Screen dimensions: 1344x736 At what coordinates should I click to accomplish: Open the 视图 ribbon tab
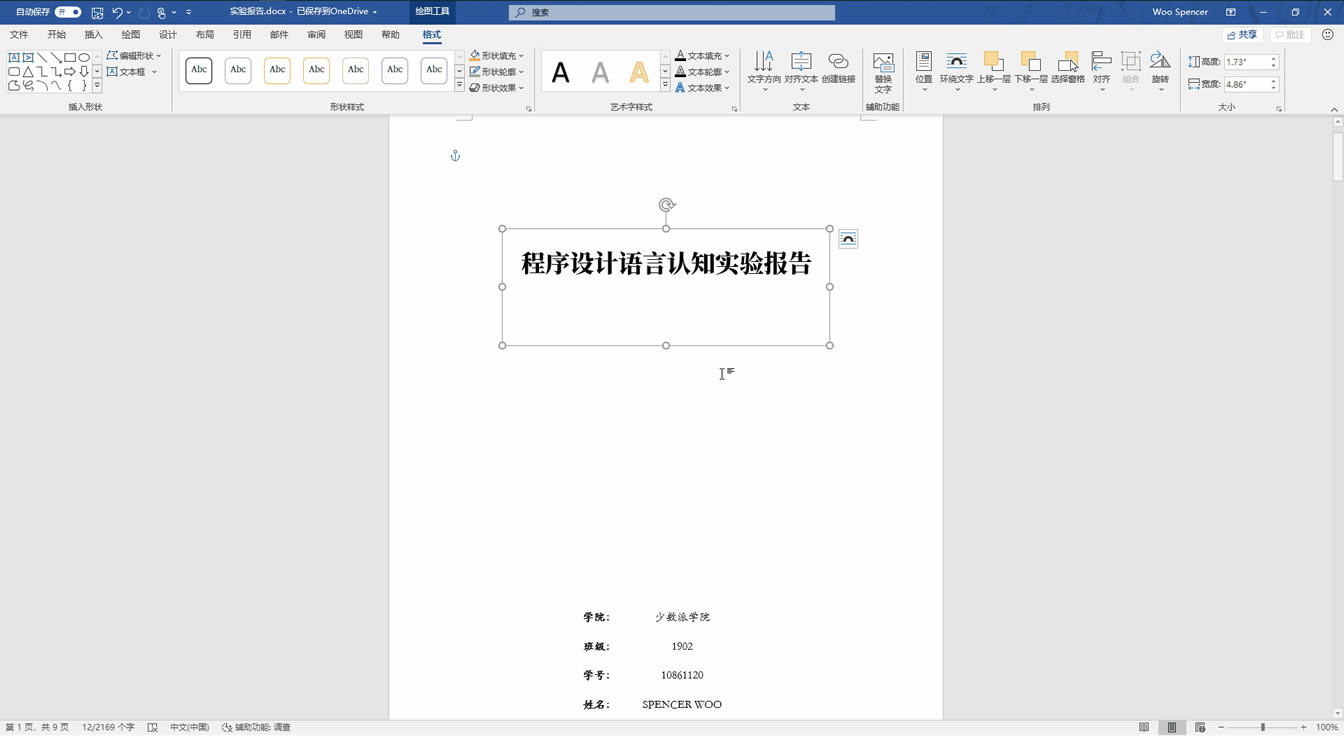point(353,33)
